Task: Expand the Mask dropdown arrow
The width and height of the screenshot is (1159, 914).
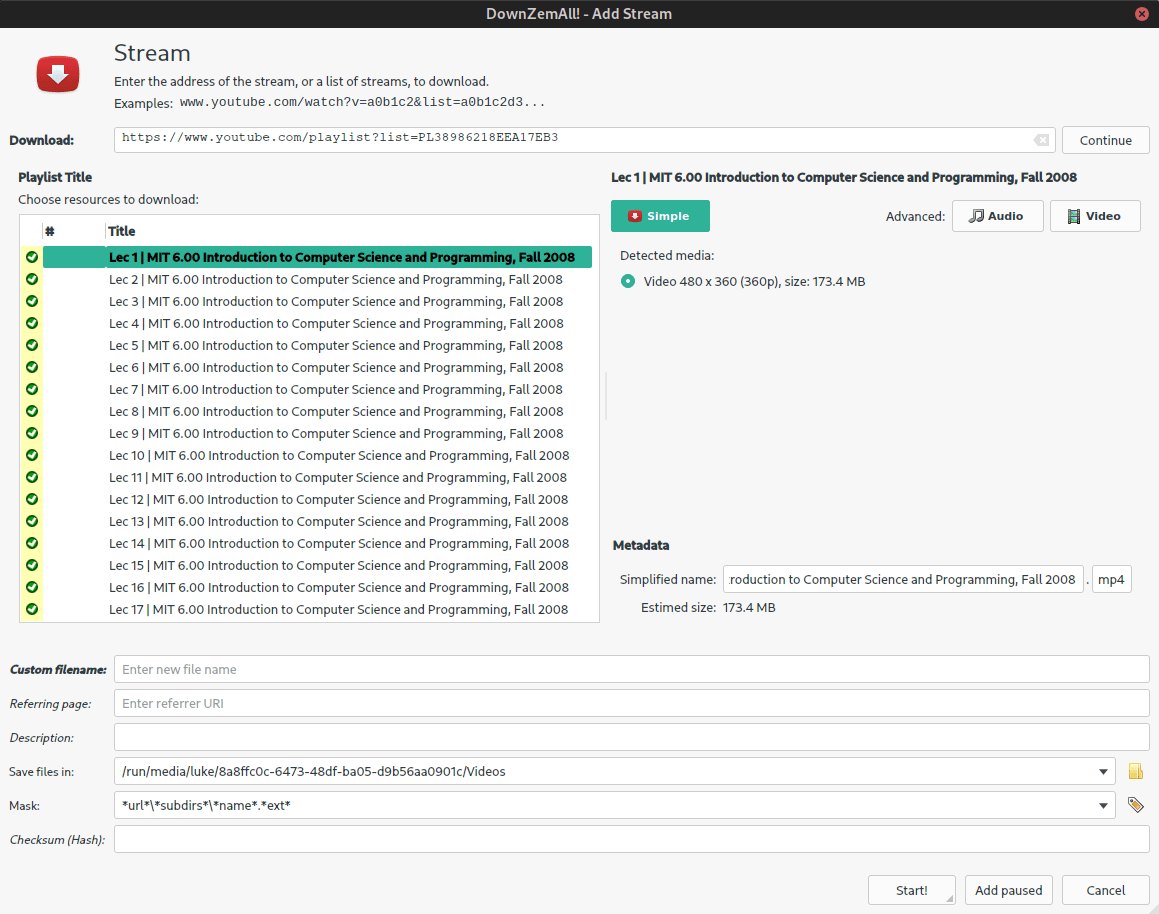Action: (x=1103, y=805)
